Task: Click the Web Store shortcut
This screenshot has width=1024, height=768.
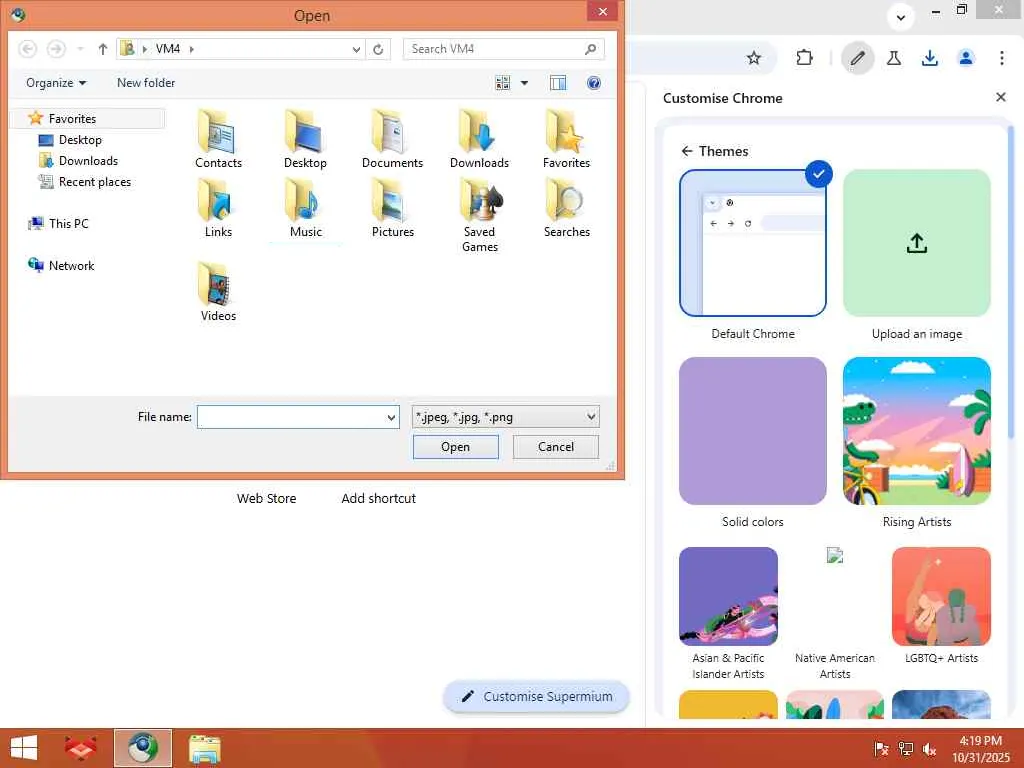Action: point(266,498)
